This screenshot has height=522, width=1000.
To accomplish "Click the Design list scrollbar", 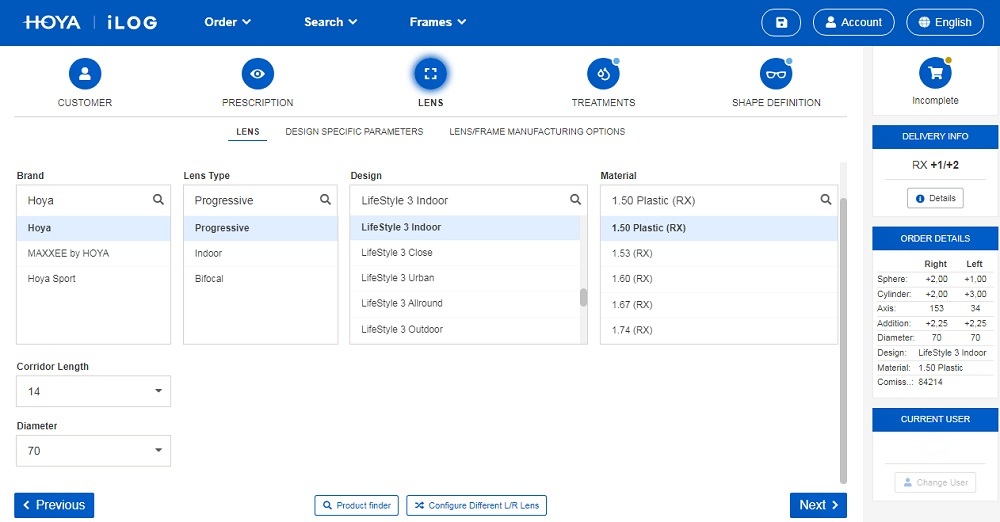I will point(584,297).
